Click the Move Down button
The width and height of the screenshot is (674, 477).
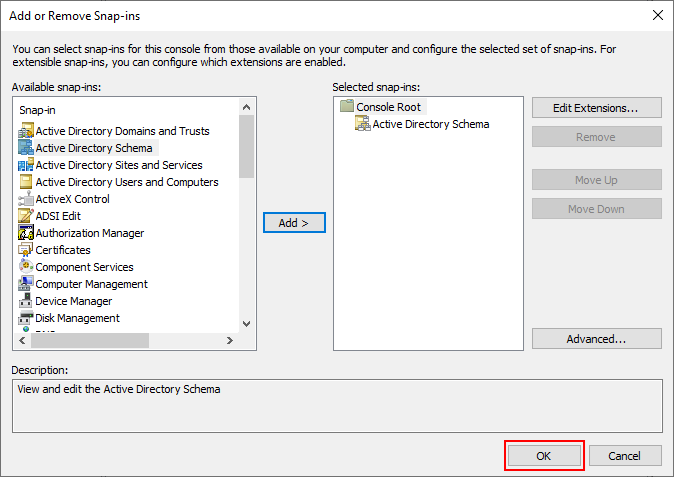[597, 209]
